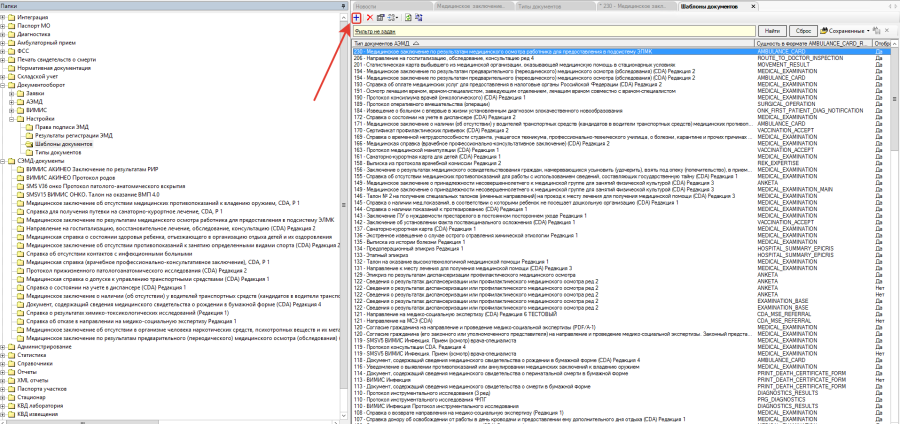
Task: Click folder icon of the КВД извещения item
Action: click(12, 414)
